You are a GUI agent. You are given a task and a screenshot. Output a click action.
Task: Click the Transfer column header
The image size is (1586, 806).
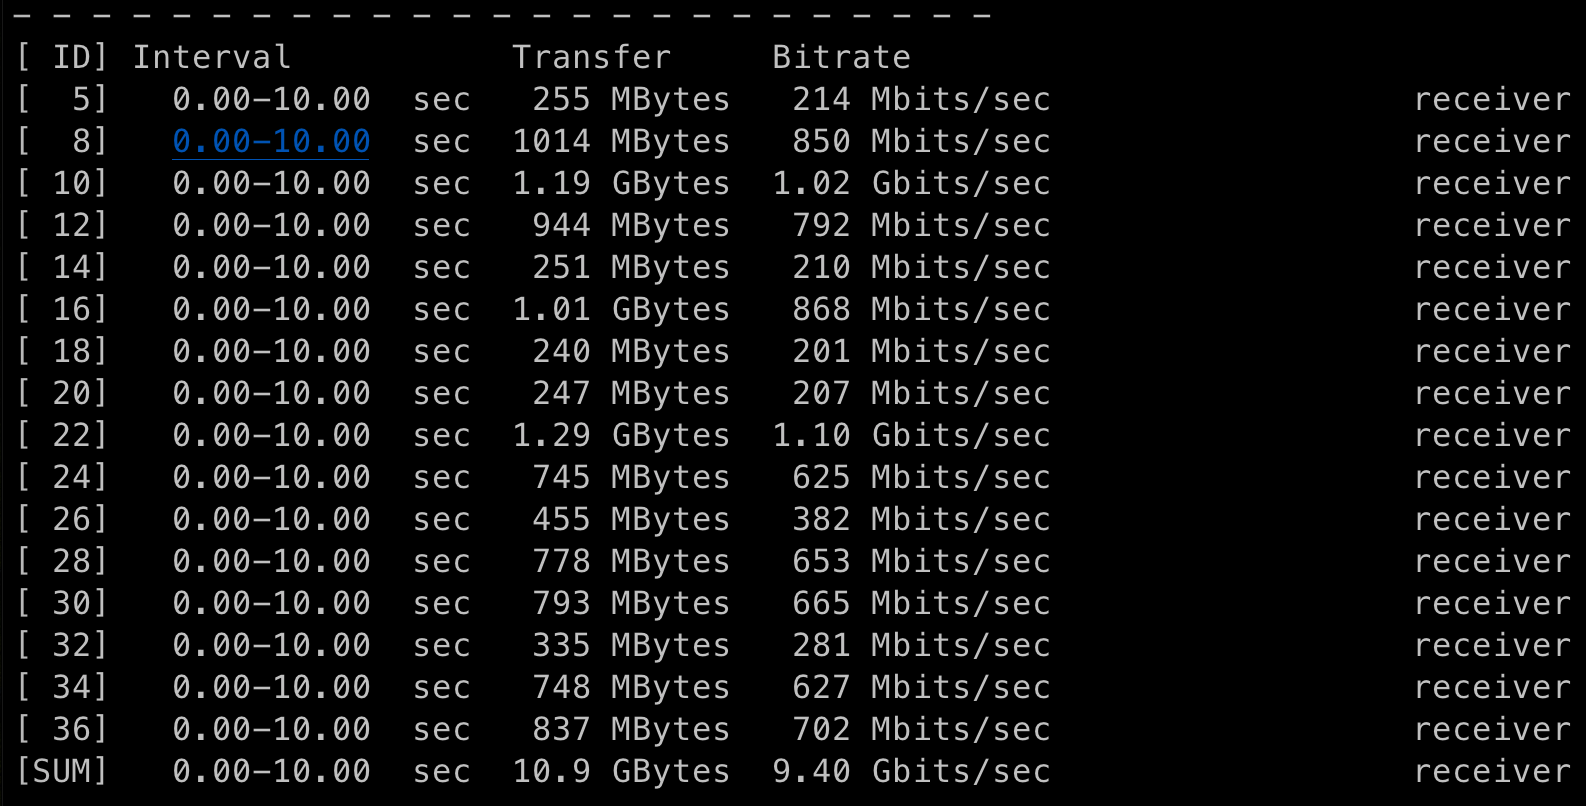tap(591, 57)
